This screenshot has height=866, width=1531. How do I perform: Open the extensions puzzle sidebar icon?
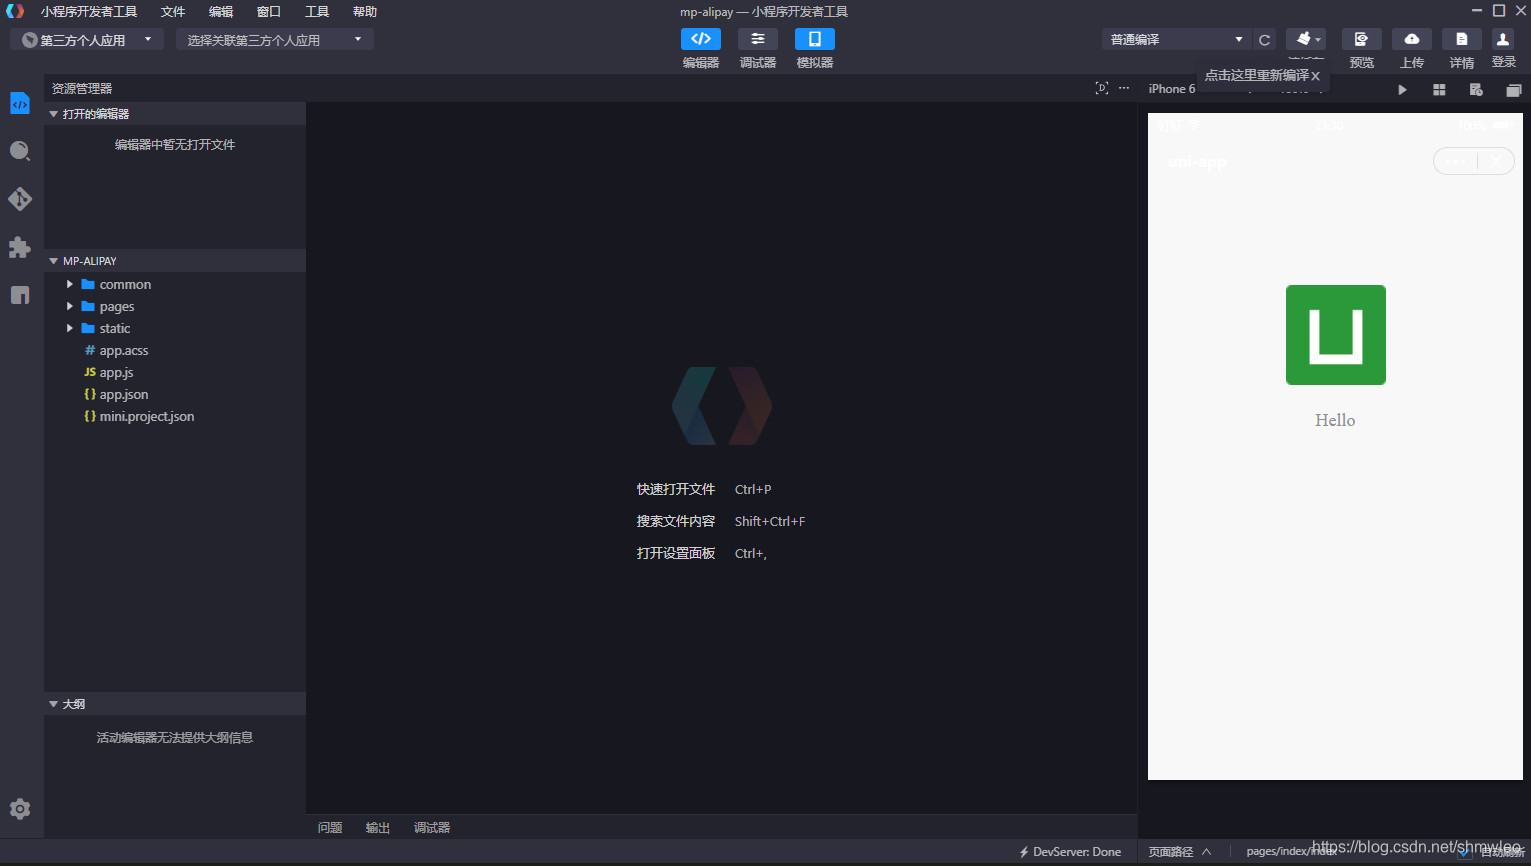pyautogui.click(x=20, y=247)
